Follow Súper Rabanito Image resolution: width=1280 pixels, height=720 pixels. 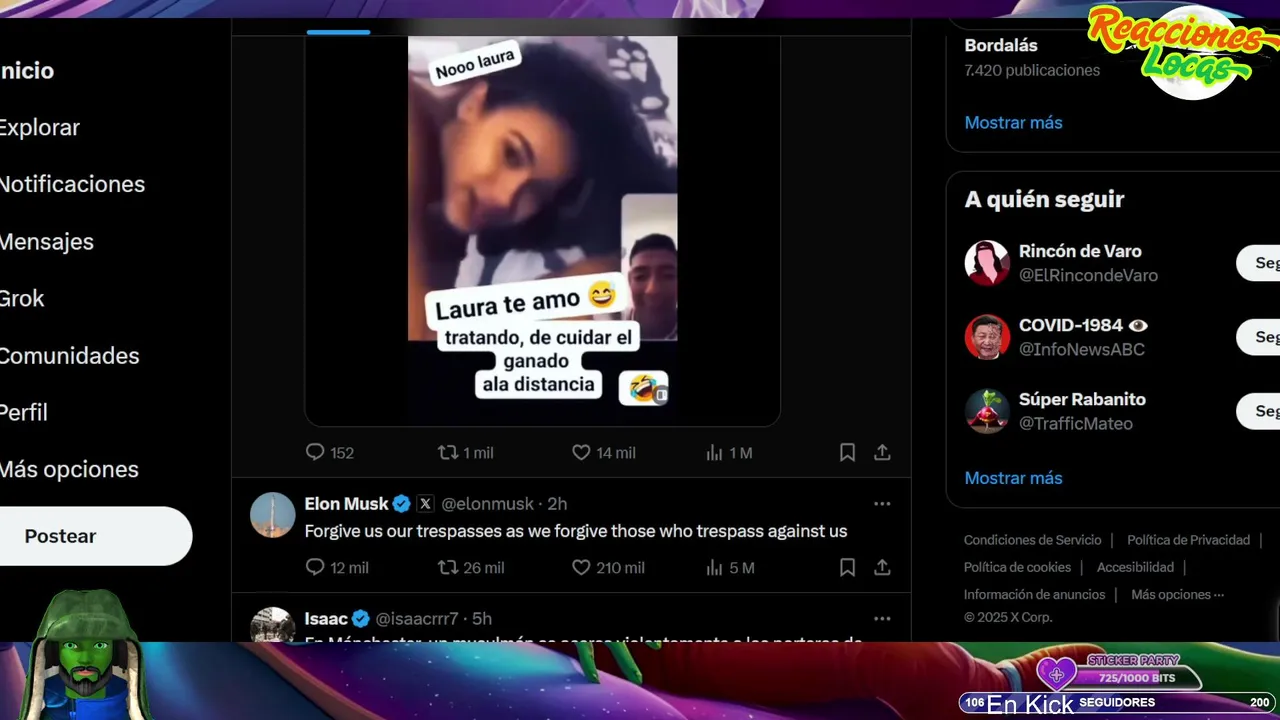(x=1258, y=411)
